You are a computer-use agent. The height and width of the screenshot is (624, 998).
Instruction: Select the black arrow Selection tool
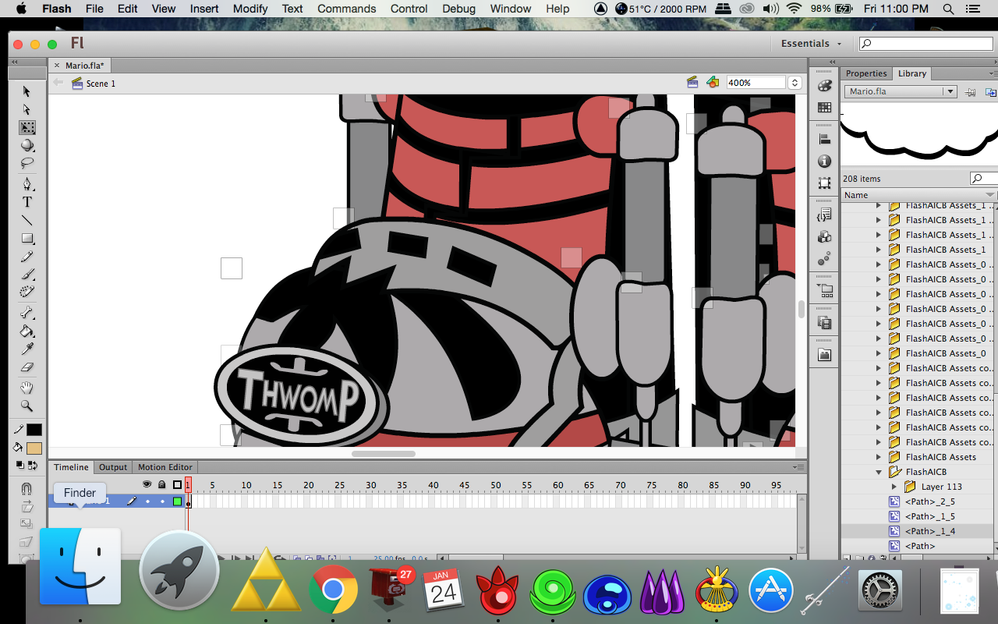tap(27, 92)
